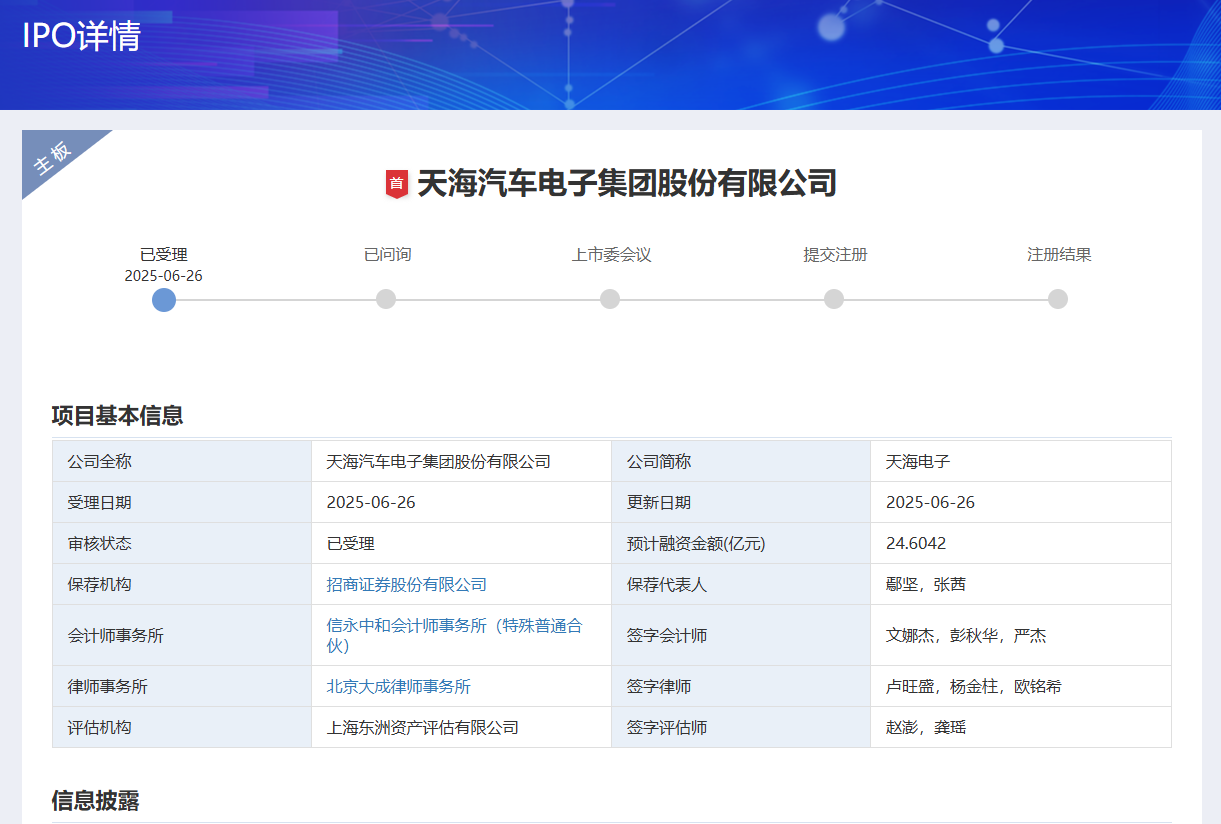Click the 上海东洲资产评估有限公司 cell
Image resolution: width=1221 pixels, height=824 pixels.
422,728
